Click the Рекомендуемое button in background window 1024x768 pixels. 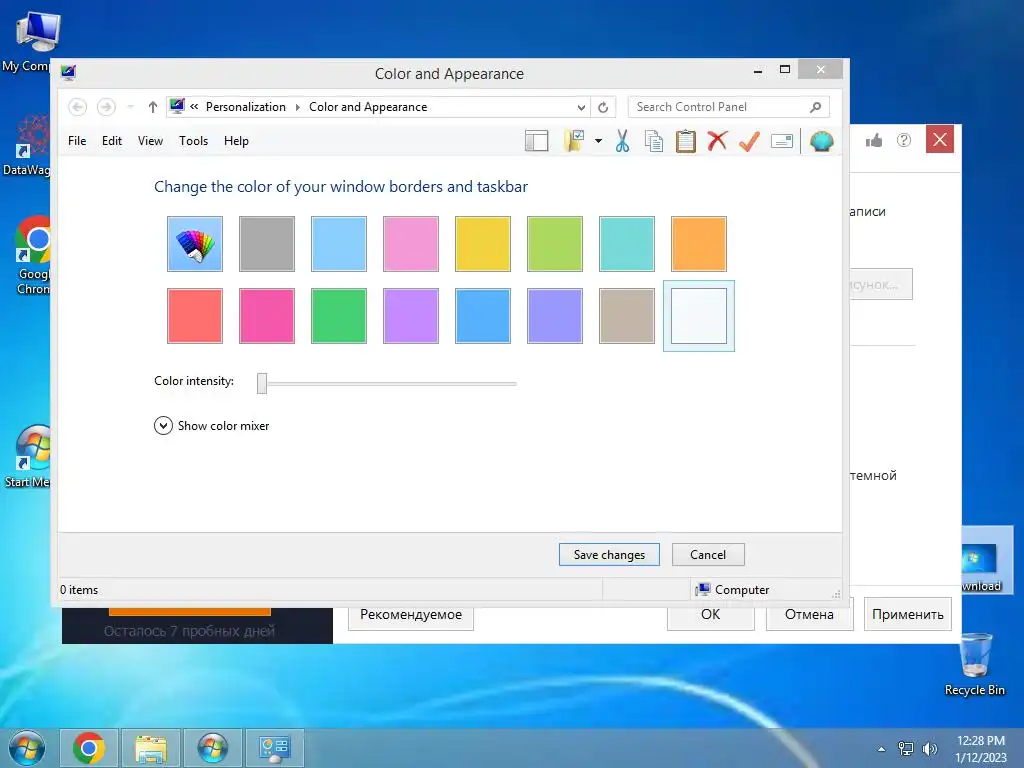[x=411, y=615]
